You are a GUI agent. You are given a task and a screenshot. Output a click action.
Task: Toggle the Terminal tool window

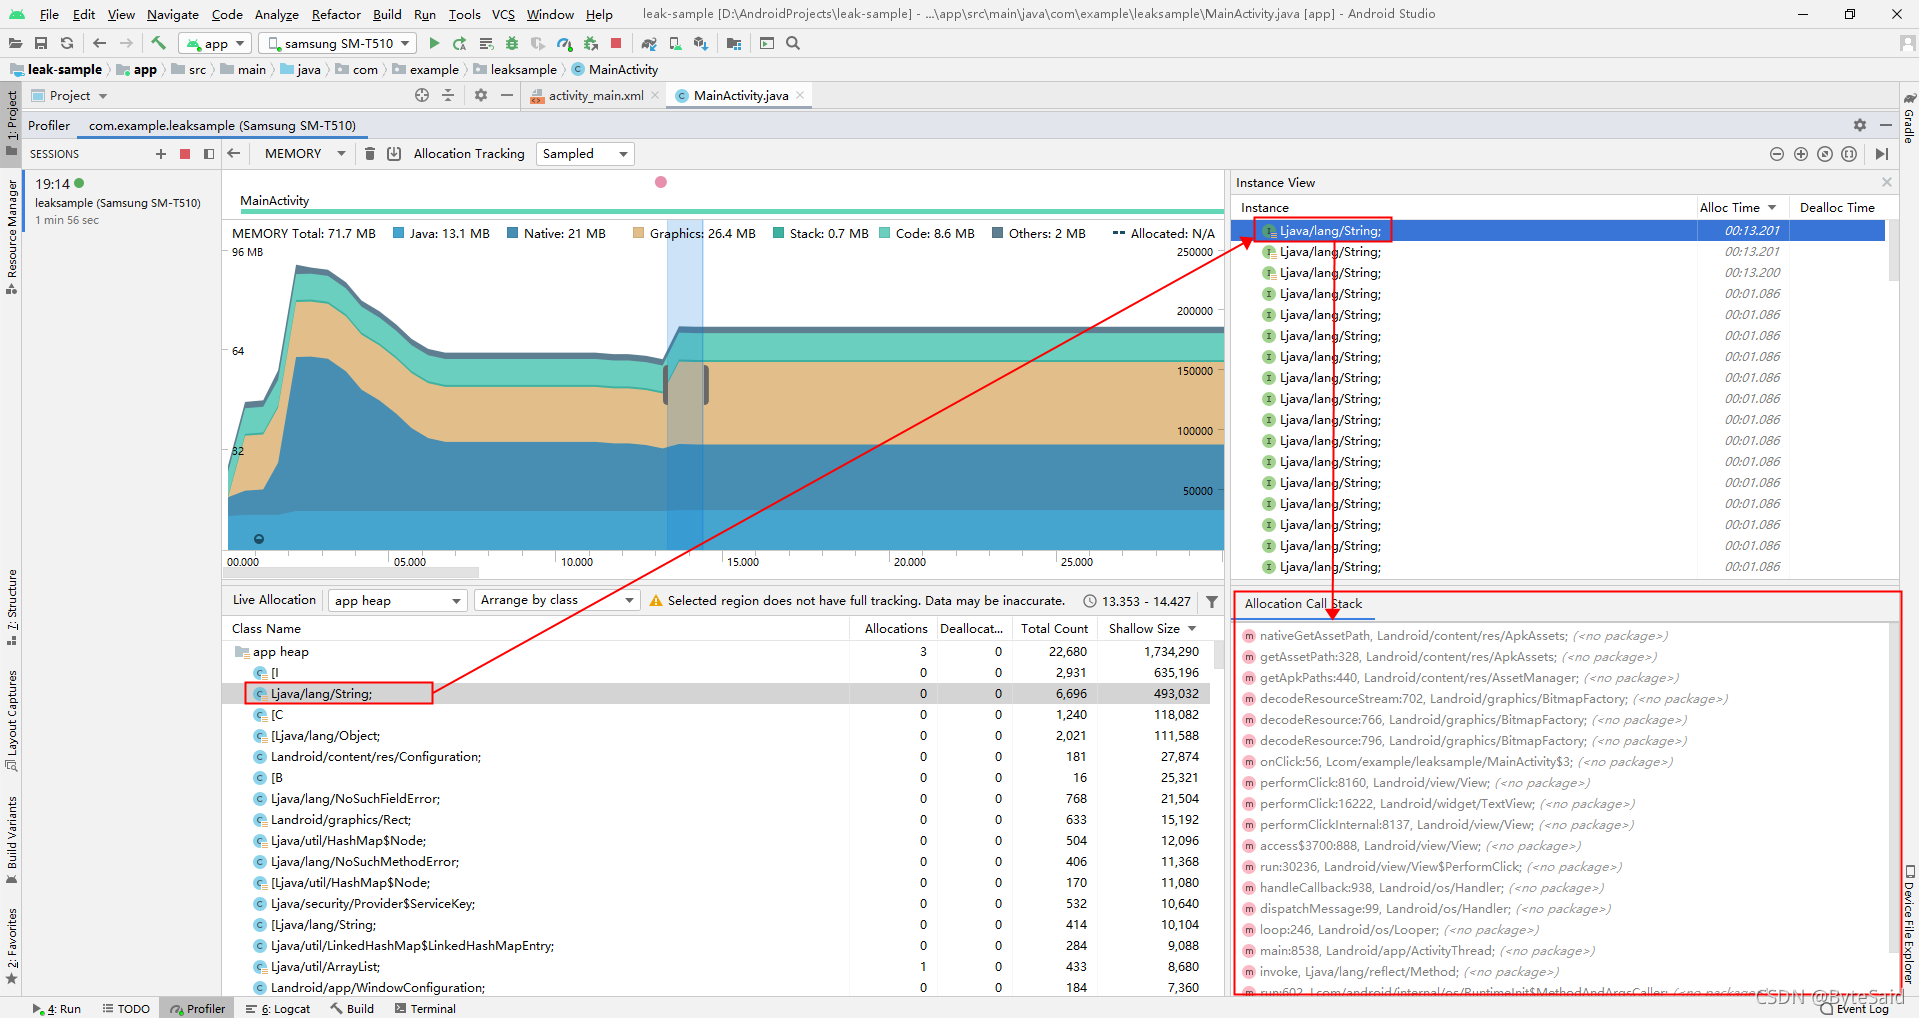click(x=425, y=1008)
